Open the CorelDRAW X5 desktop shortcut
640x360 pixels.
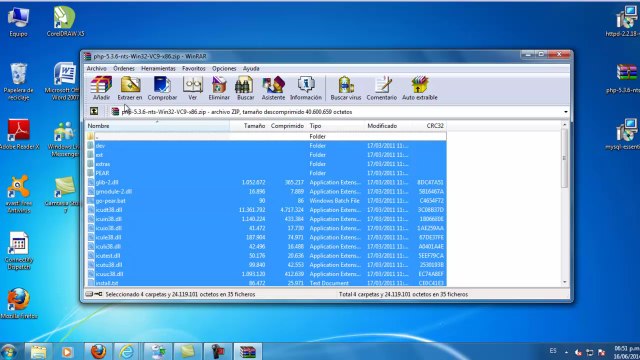click(65, 22)
